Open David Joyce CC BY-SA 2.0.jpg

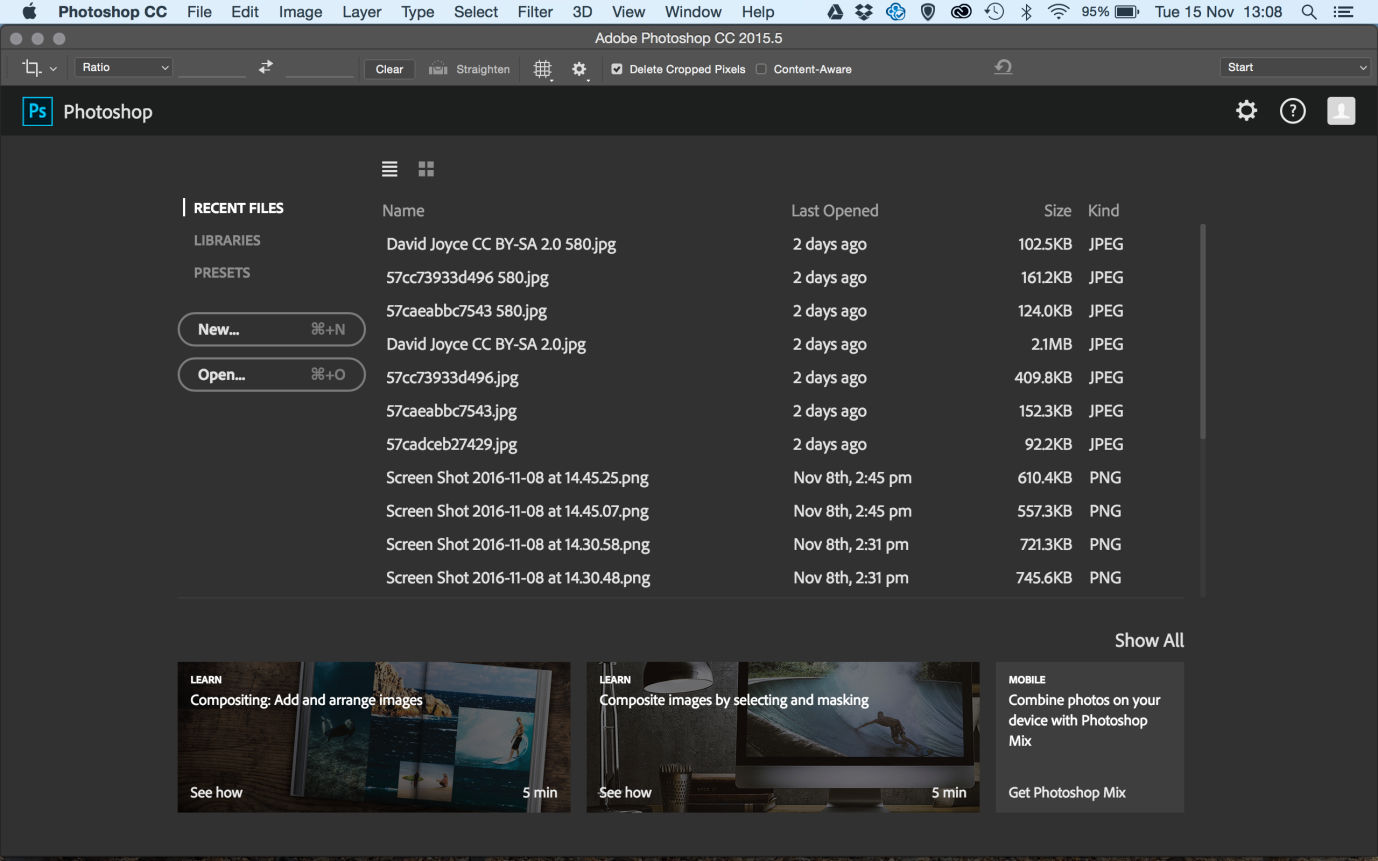486,344
